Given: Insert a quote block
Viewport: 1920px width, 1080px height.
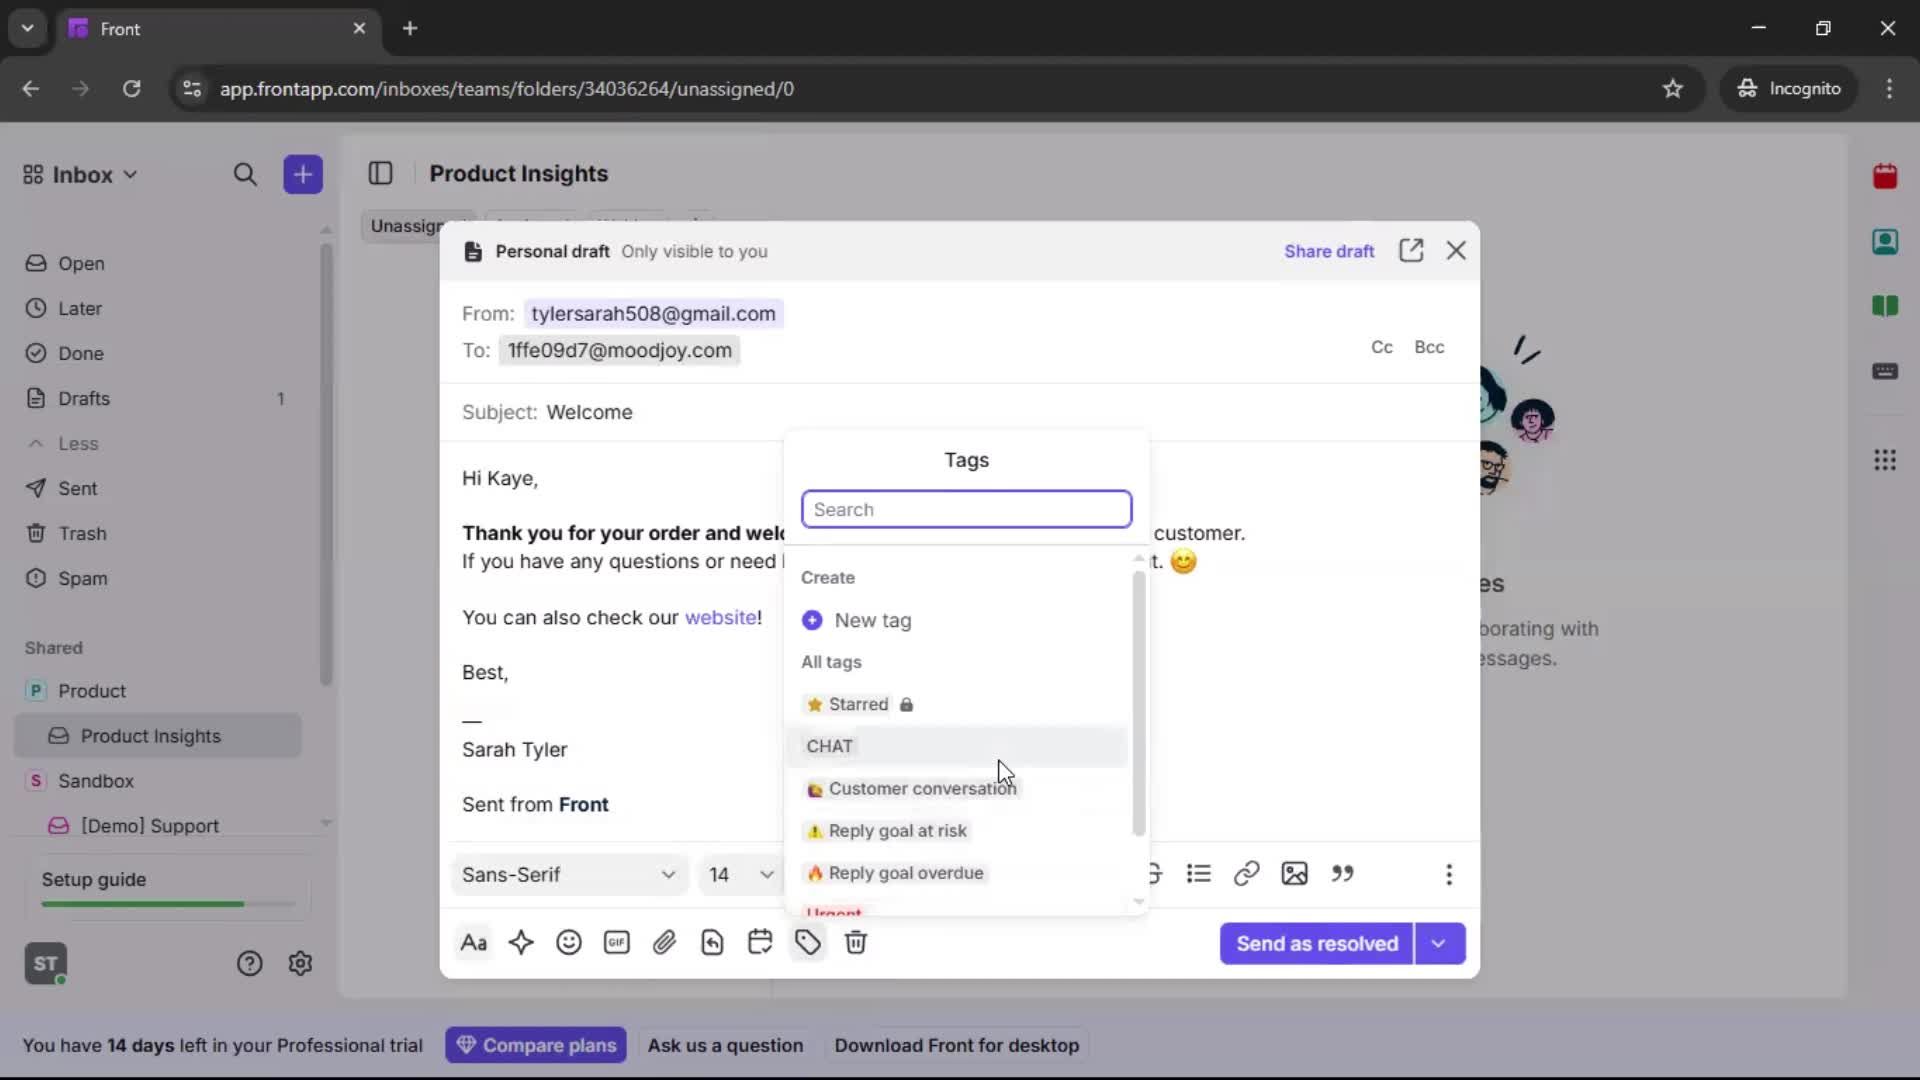Looking at the screenshot, I should click(1344, 874).
